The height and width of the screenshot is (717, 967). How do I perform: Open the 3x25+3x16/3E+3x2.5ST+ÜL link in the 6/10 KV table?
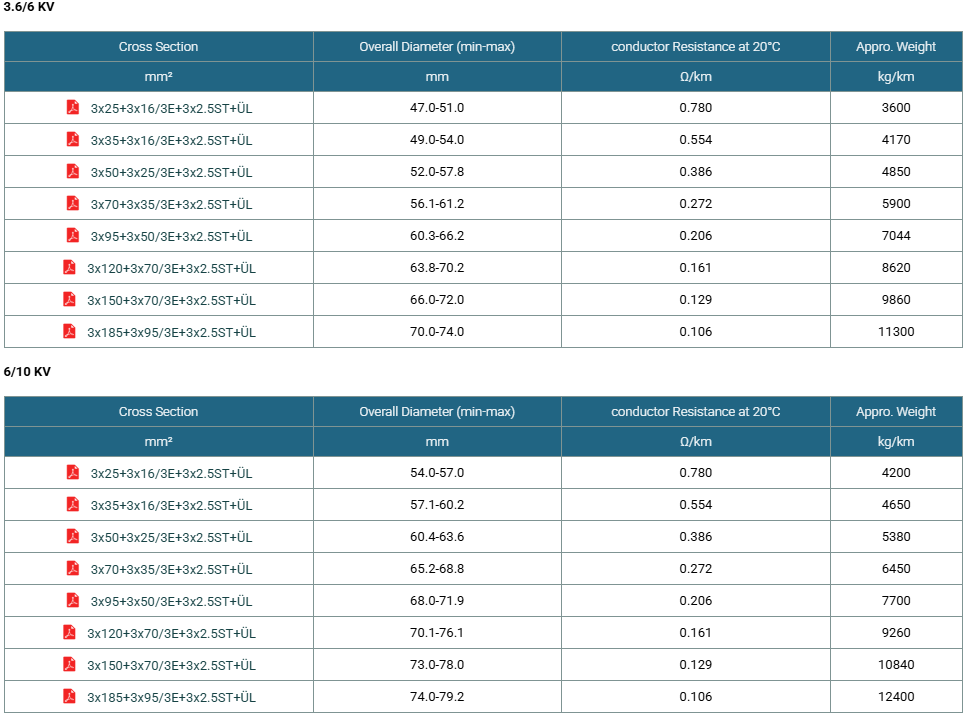pyautogui.click(x=171, y=473)
